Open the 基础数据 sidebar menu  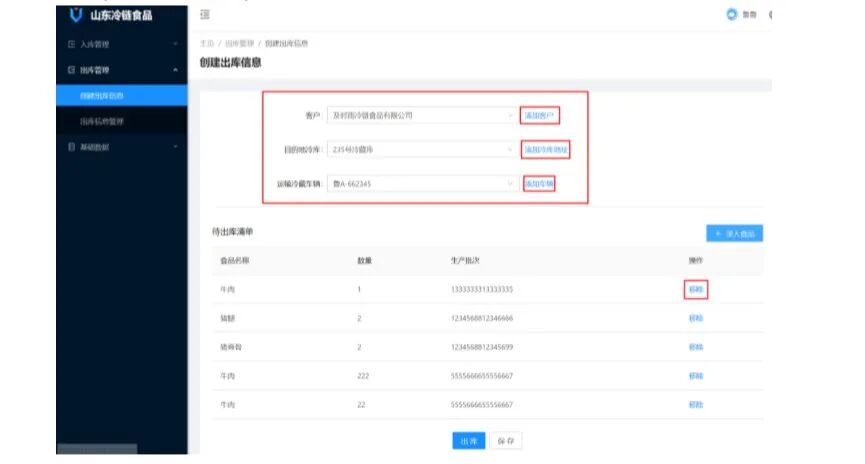click(x=121, y=147)
